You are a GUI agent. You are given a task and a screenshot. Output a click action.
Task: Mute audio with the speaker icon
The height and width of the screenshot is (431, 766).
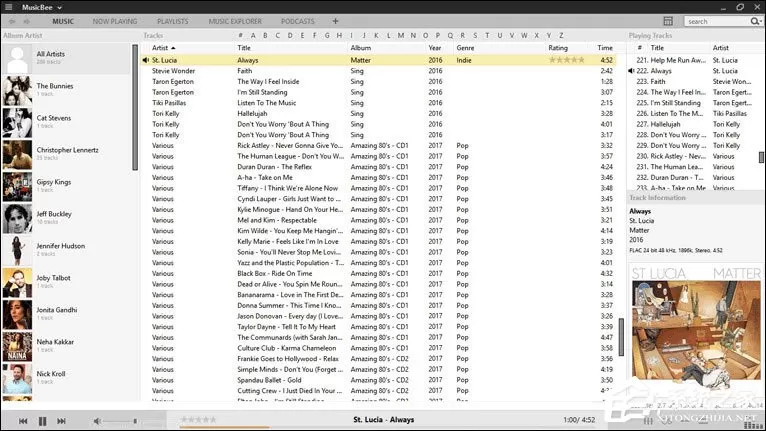click(97, 421)
